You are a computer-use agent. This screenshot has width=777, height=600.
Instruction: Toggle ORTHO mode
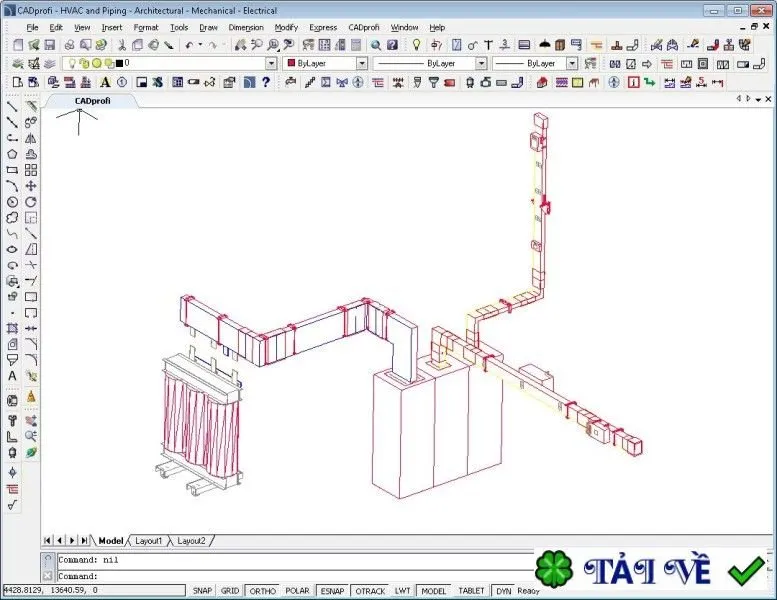coord(263,591)
